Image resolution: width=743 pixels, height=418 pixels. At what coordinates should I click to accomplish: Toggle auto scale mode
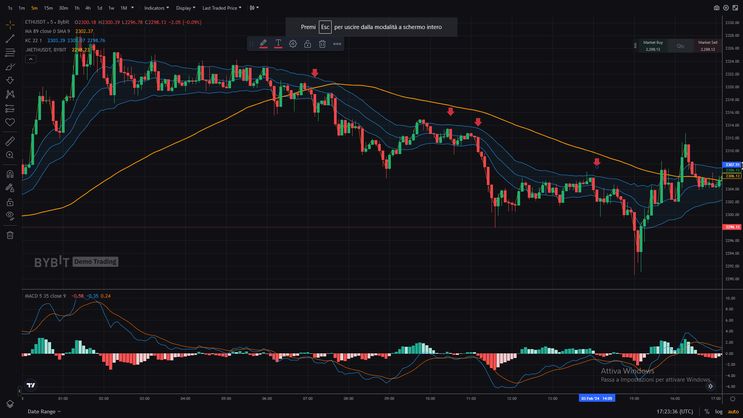733,411
